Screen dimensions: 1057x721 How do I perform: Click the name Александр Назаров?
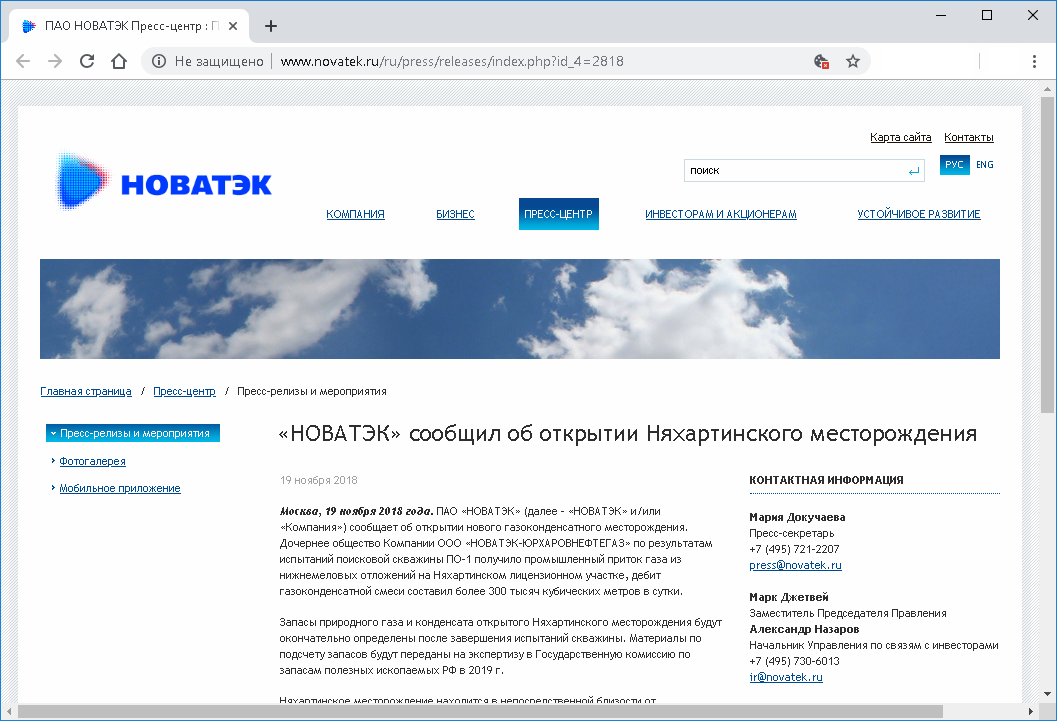point(804,629)
